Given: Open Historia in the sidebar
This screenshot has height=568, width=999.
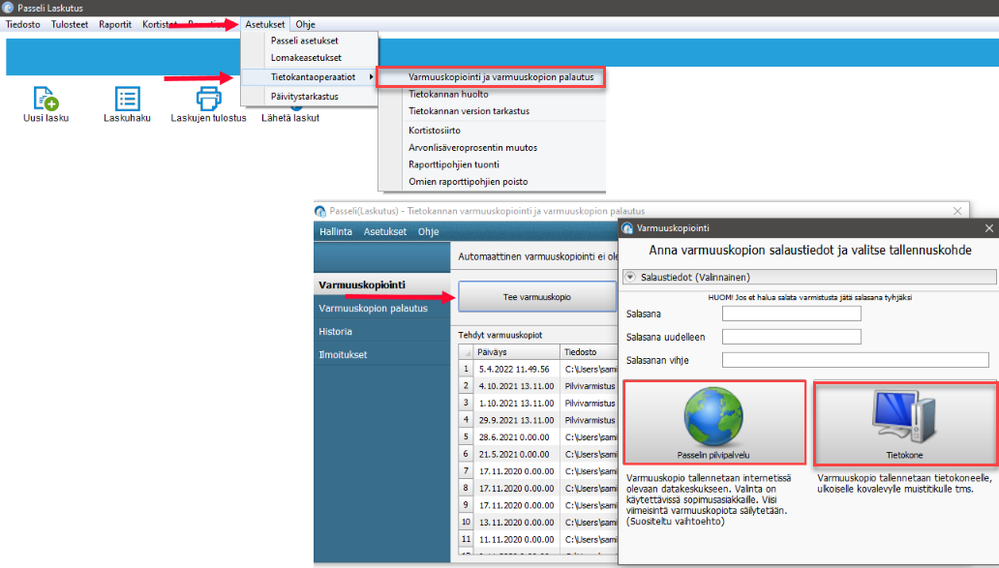Looking at the screenshot, I should click(x=382, y=332).
